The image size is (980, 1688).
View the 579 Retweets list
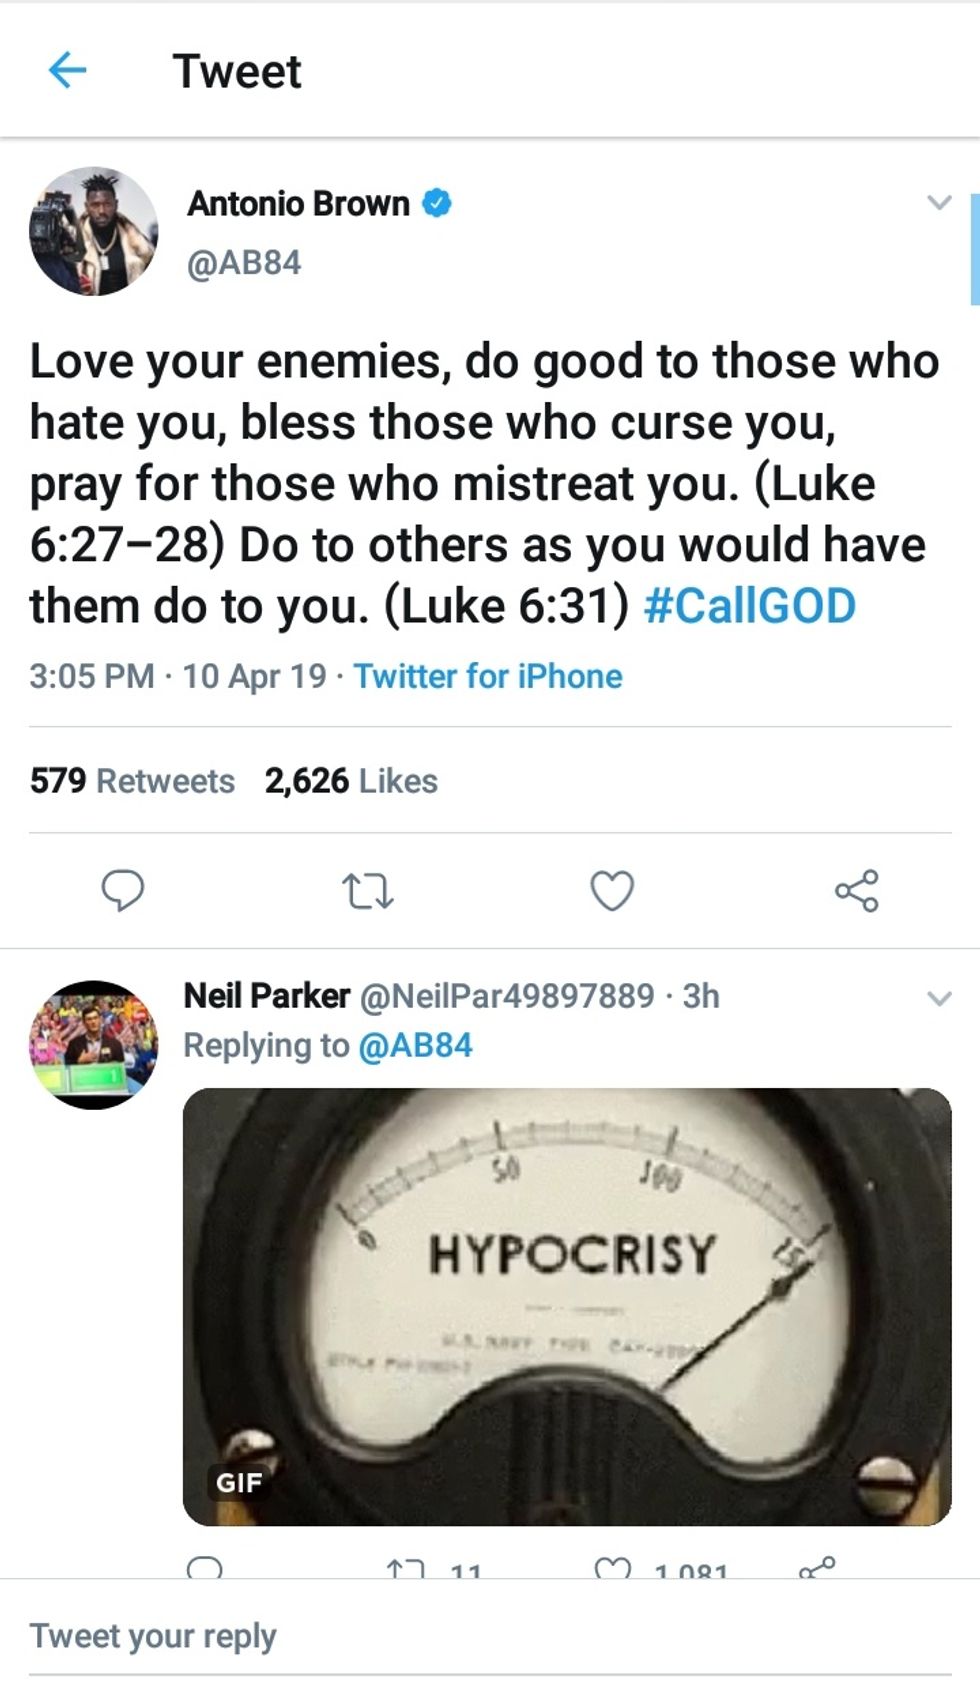tap(132, 781)
